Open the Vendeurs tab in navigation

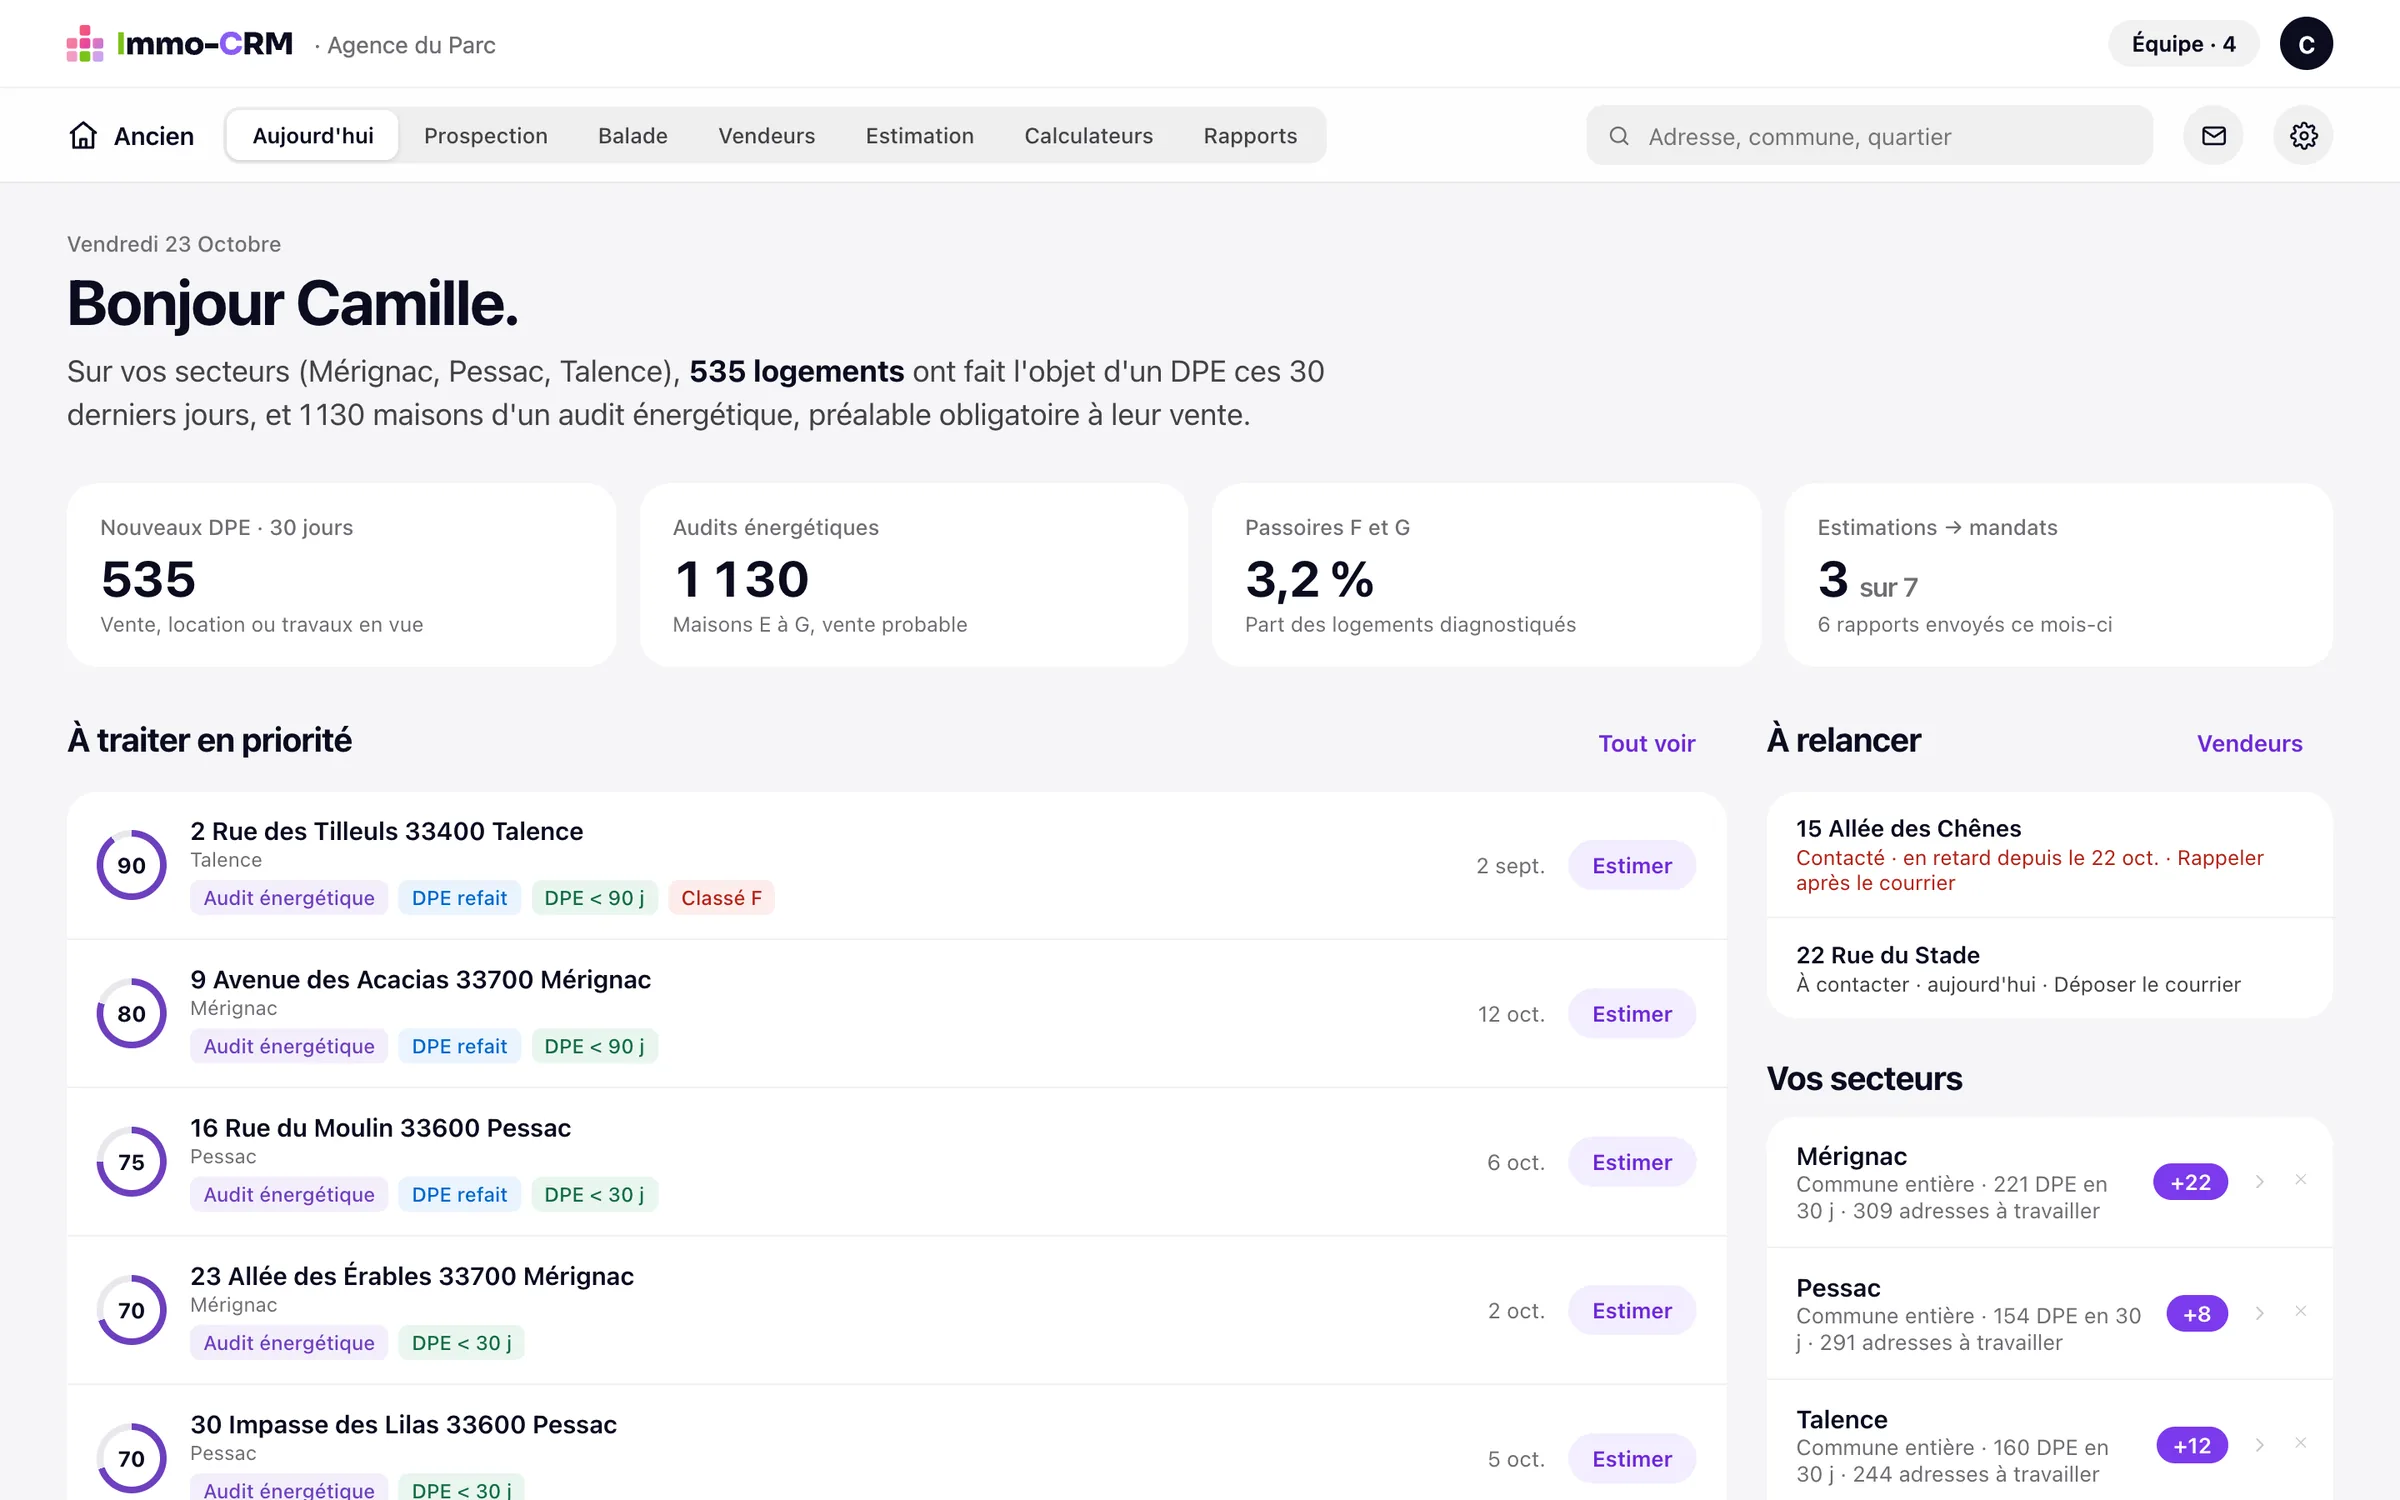[767, 135]
